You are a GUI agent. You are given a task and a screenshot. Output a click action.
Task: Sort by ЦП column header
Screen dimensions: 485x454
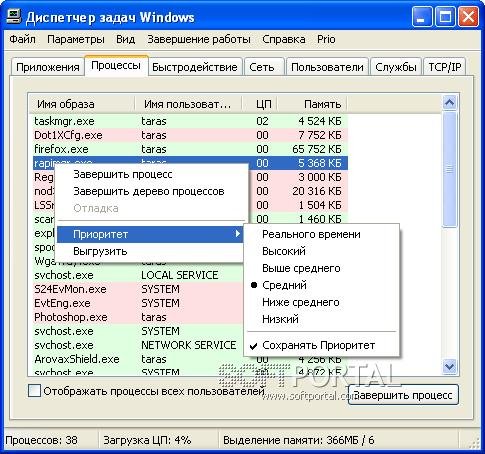260,104
